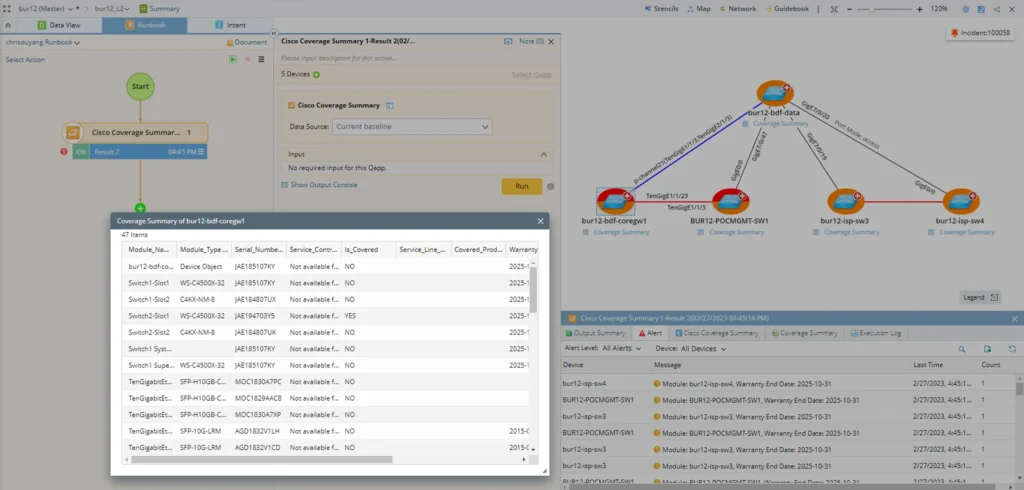The height and width of the screenshot is (490, 1024).
Task: Select the bur12-isp-sw3 device icon
Action: coord(845,201)
